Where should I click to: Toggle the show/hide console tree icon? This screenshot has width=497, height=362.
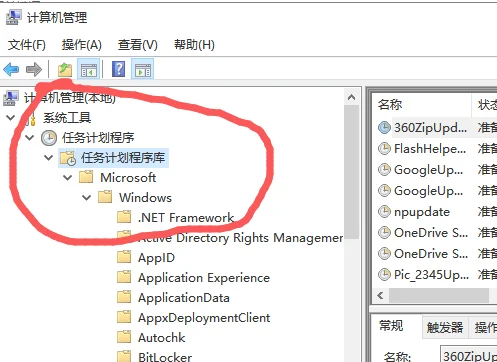pyautogui.click(x=89, y=69)
